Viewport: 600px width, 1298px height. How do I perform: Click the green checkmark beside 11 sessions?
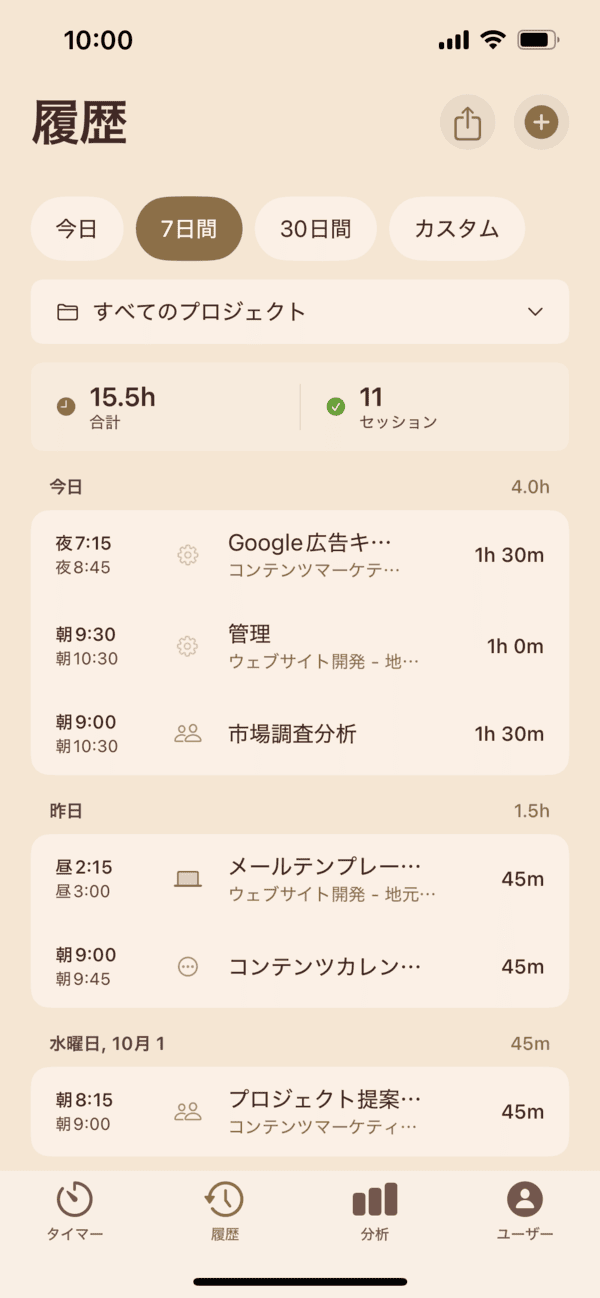[337, 408]
